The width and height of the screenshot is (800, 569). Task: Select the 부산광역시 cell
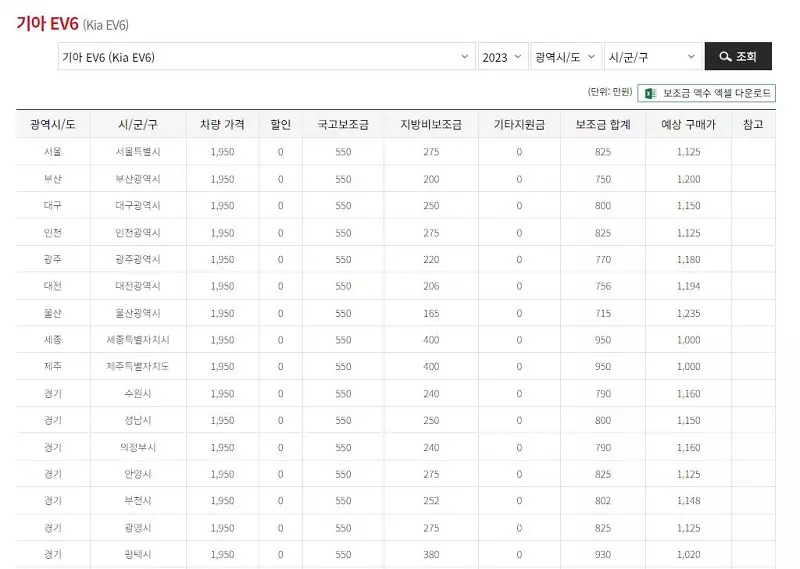[x=138, y=179]
